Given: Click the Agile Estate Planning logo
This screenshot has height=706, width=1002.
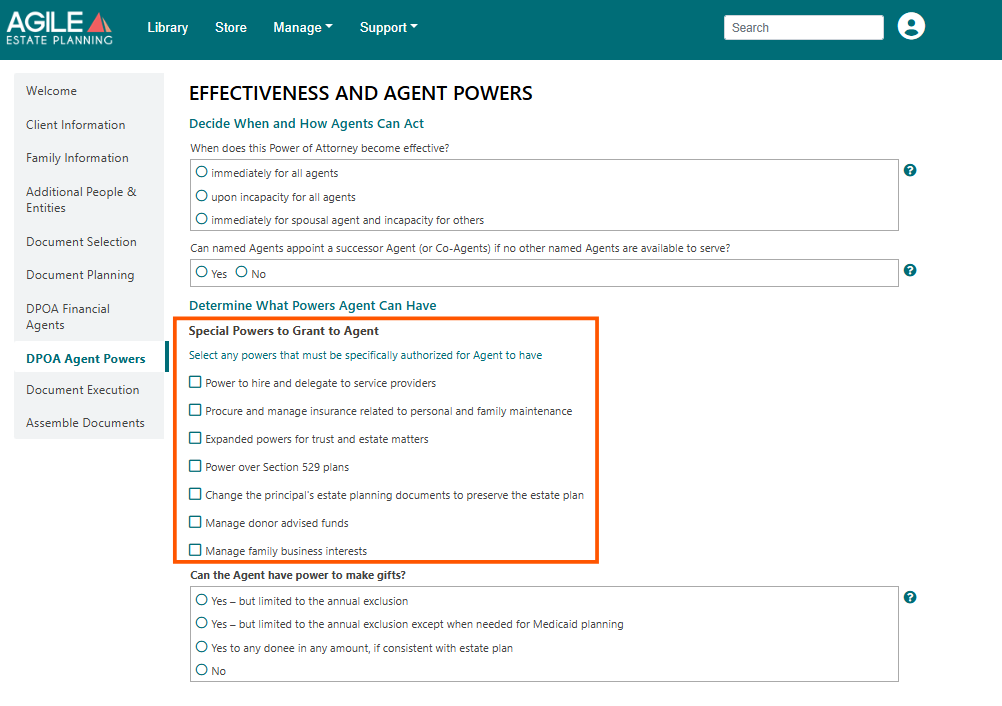Looking at the screenshot, I should (x=59, y=28).
